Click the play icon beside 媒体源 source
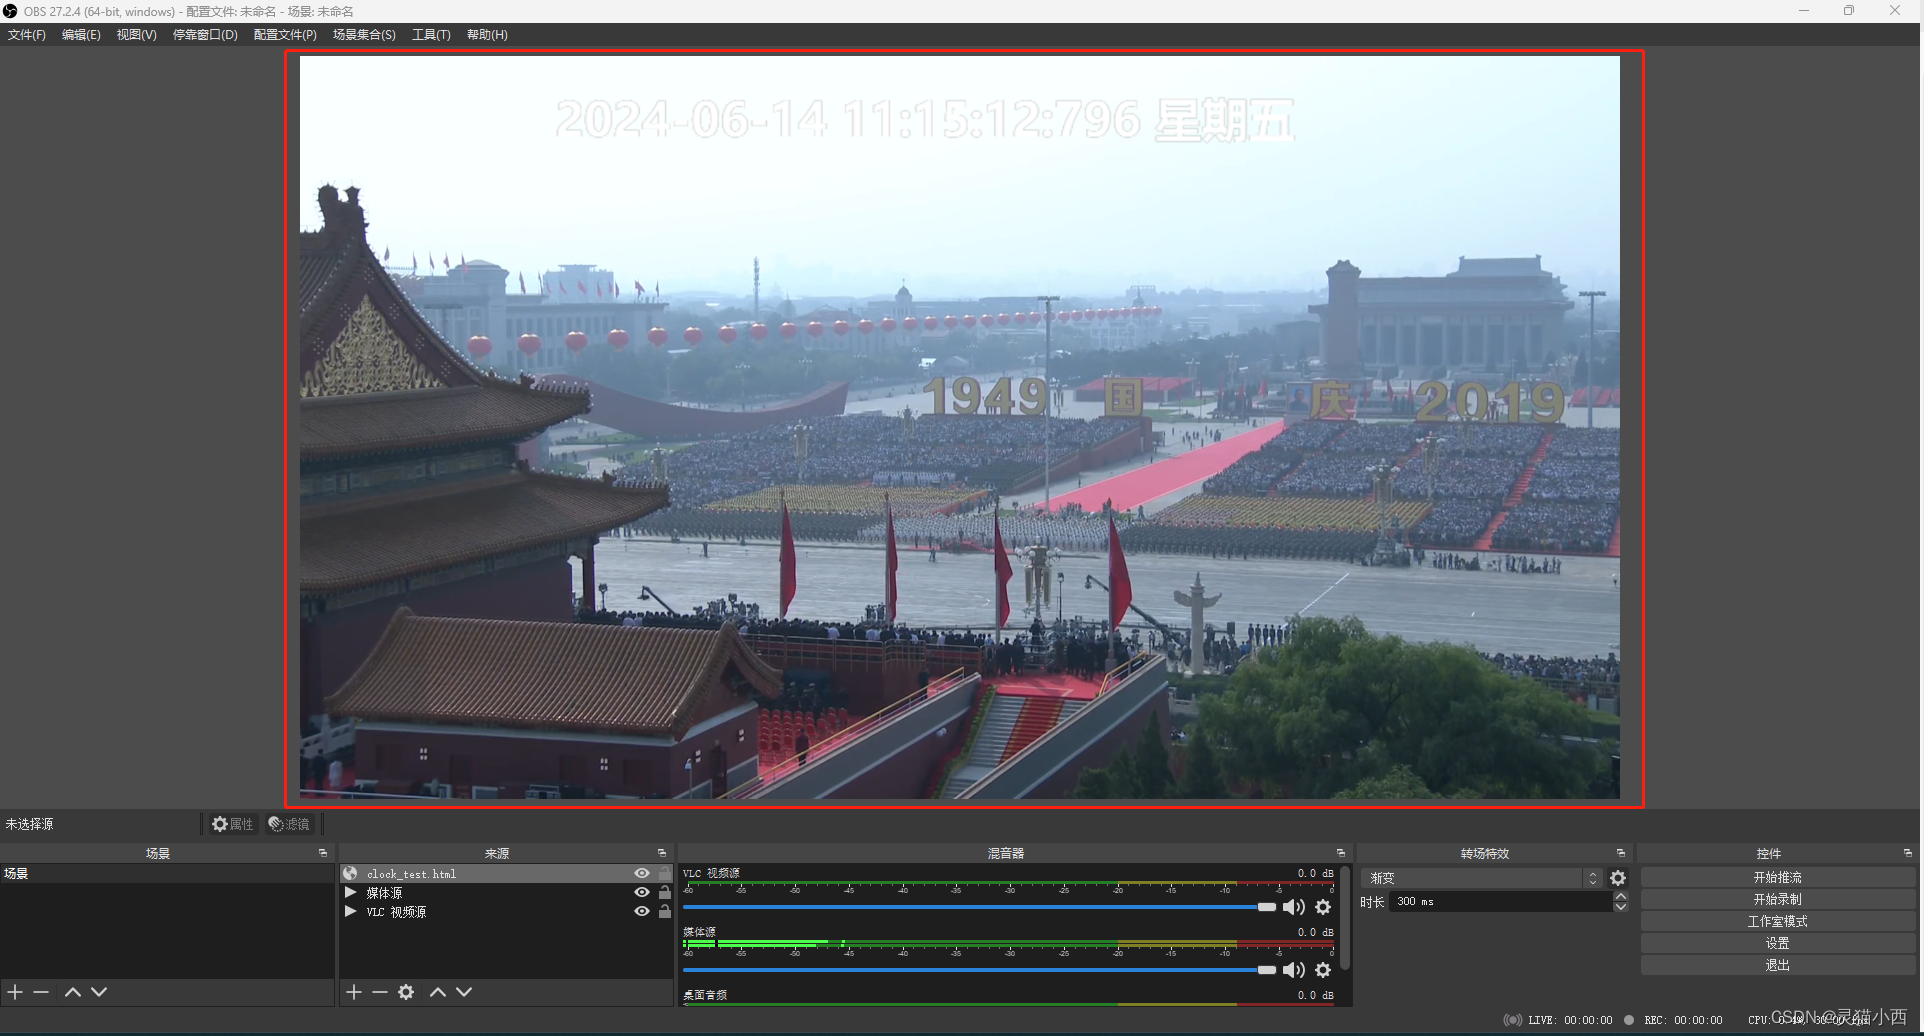The image size is (1924, 1036). (350, 893)
